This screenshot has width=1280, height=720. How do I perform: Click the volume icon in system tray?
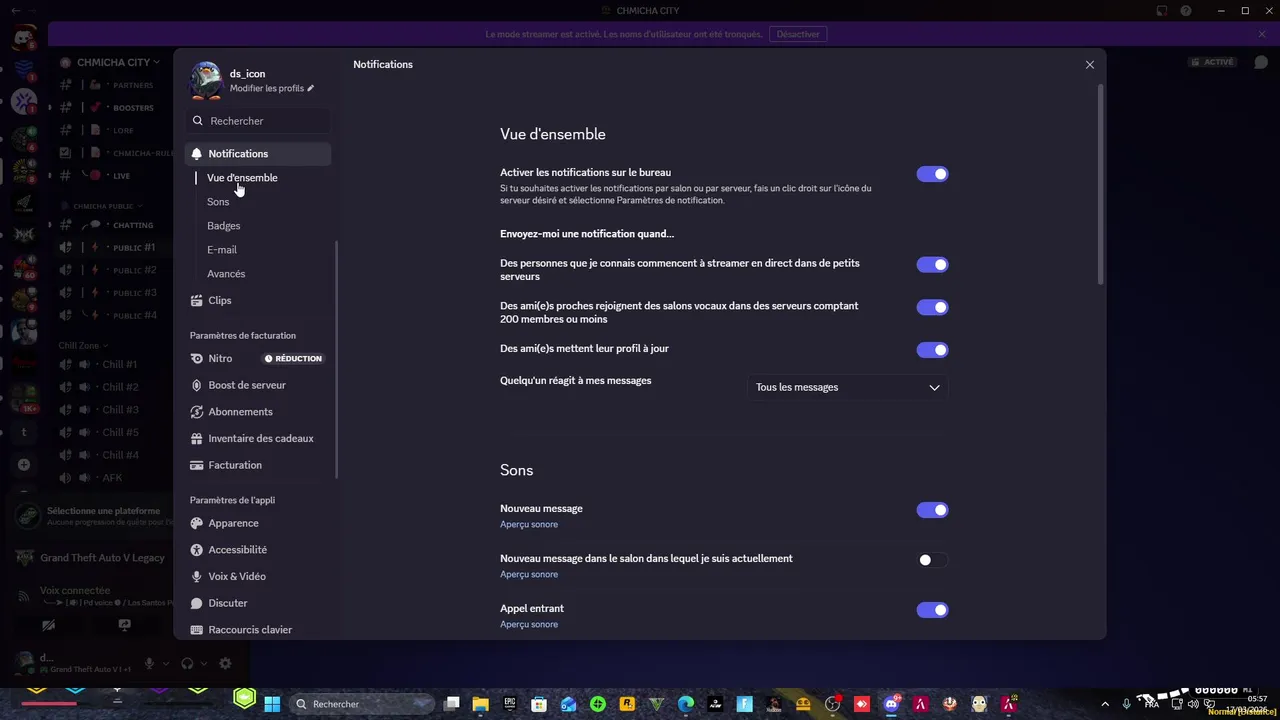(x=1193, y=704)
